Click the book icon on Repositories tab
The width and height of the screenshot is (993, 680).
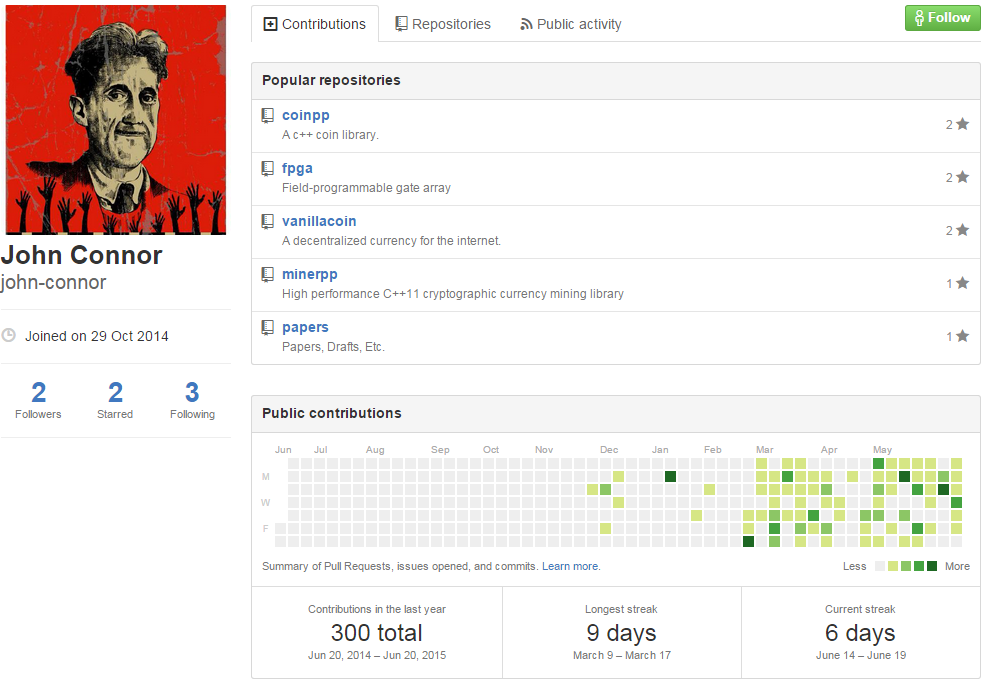pyautogui.click(x=401, y=23)
